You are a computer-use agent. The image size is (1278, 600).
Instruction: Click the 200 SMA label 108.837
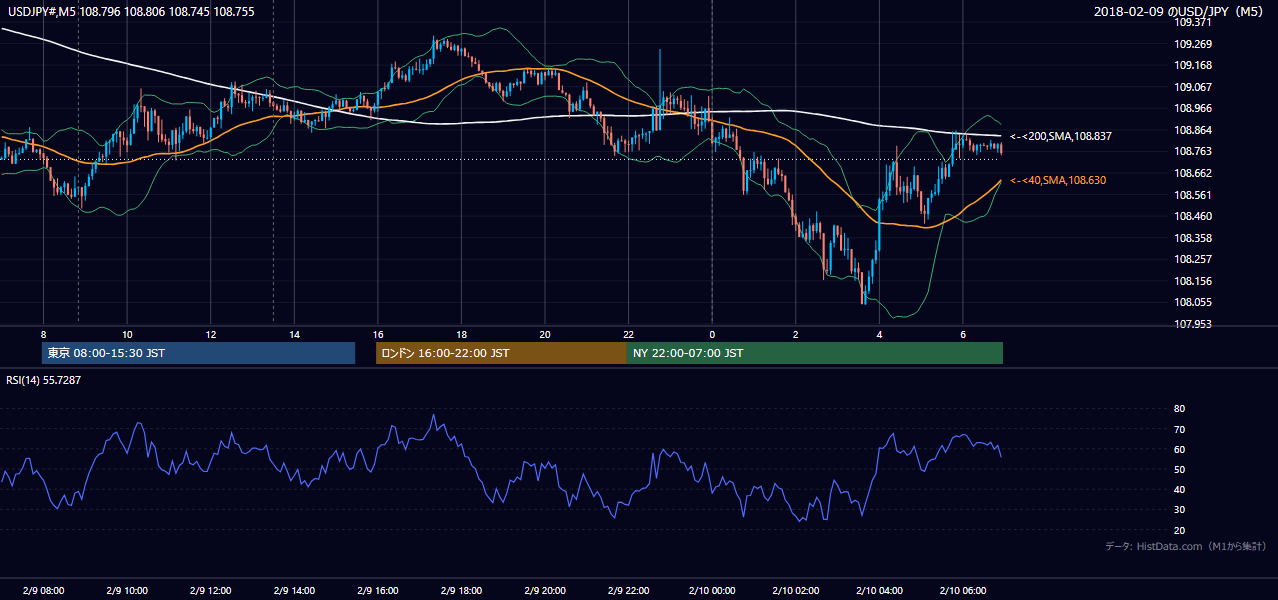coord(1061,136)
